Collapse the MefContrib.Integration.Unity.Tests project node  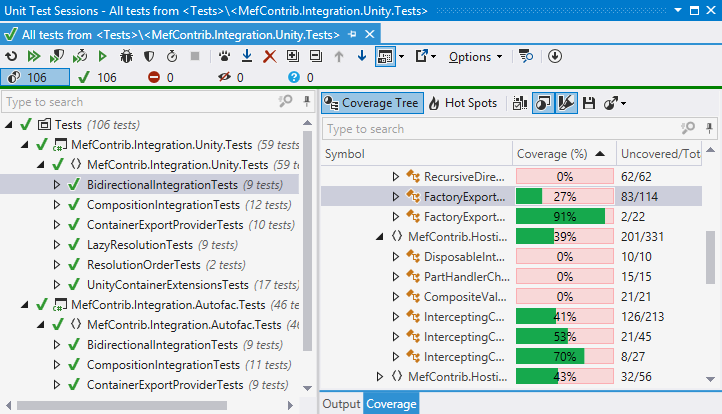tap(25, 144)
